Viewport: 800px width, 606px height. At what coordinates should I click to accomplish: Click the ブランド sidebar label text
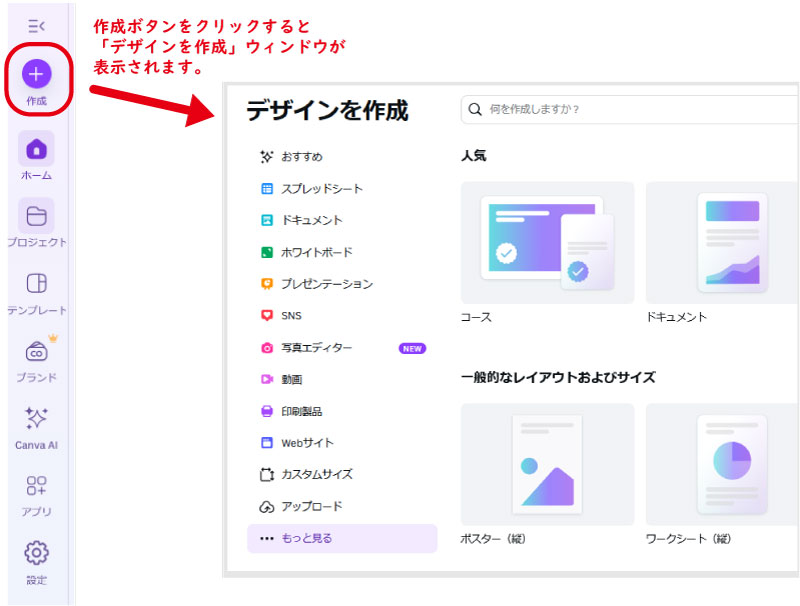(36, 377)
